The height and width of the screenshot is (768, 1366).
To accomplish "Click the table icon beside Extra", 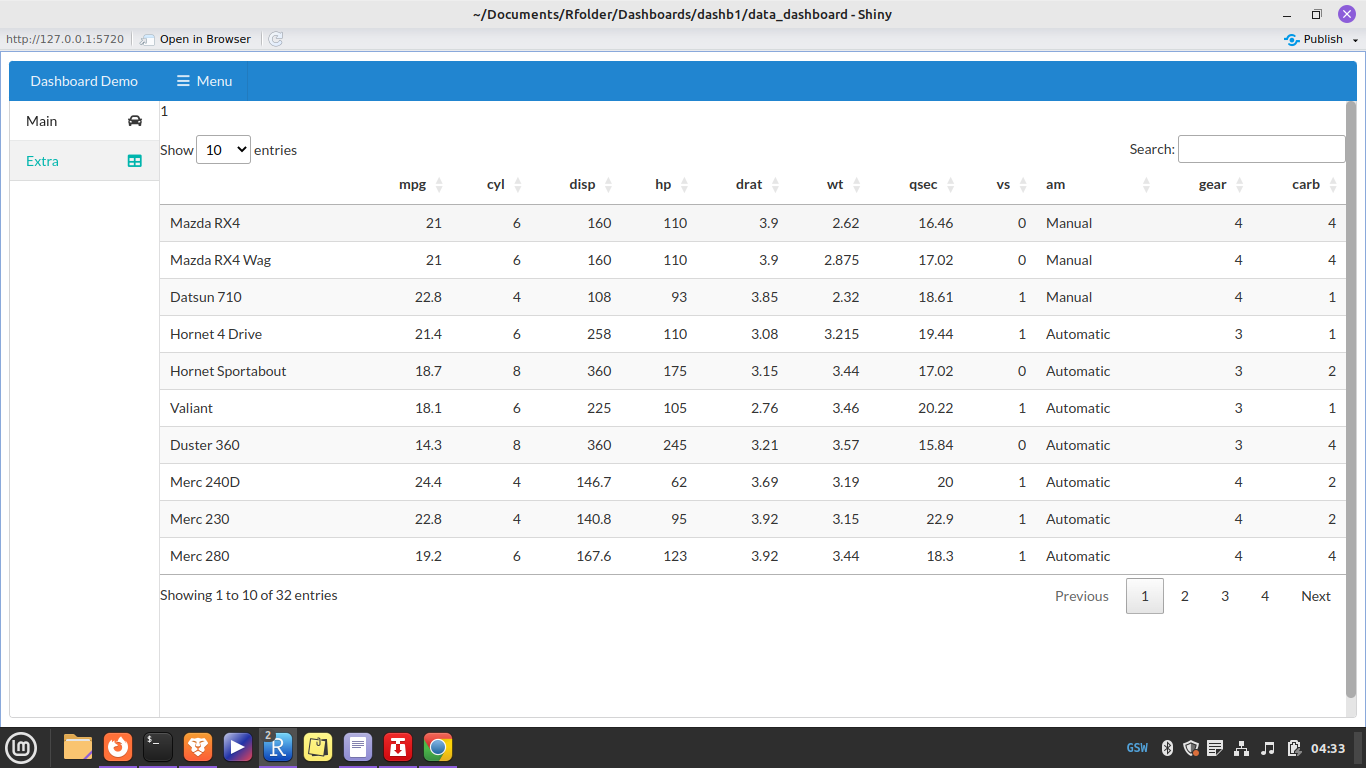I will (x=134, y=160).
